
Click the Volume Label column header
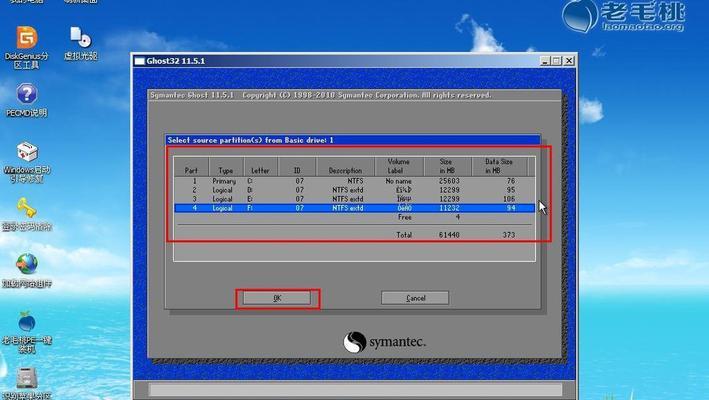[399, 166]
